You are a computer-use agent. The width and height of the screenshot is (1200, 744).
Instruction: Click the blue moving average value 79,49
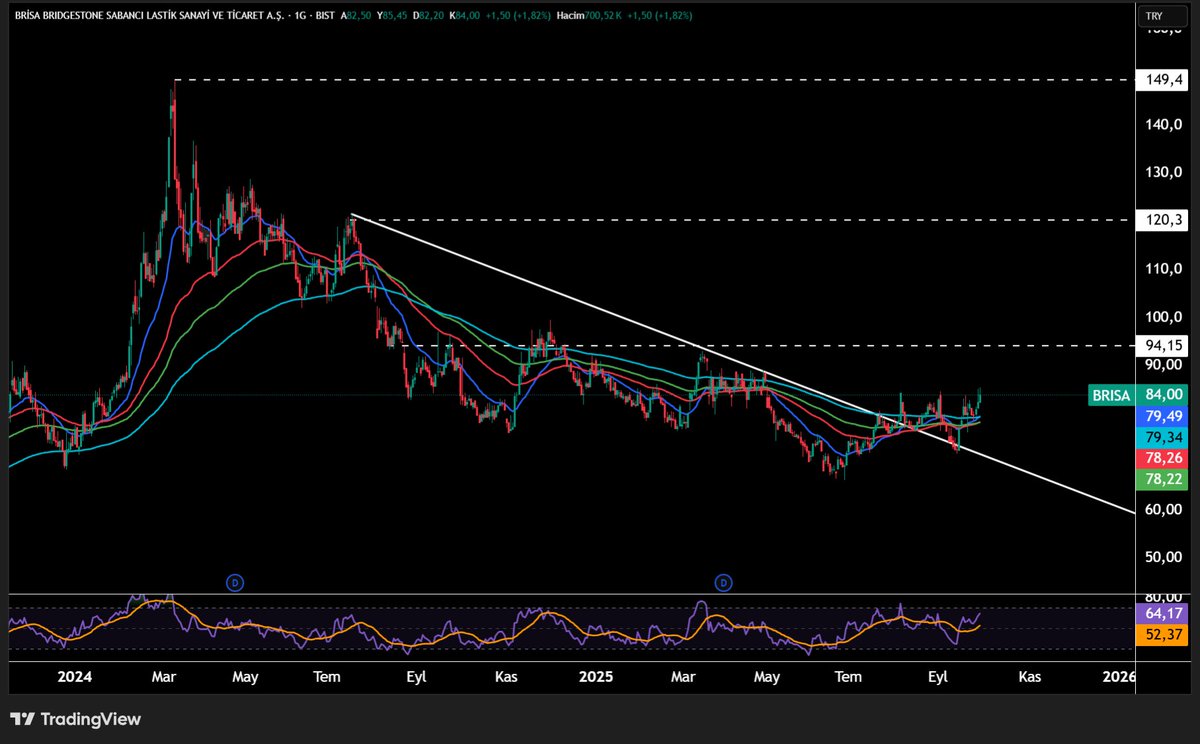click(1164, 416)
